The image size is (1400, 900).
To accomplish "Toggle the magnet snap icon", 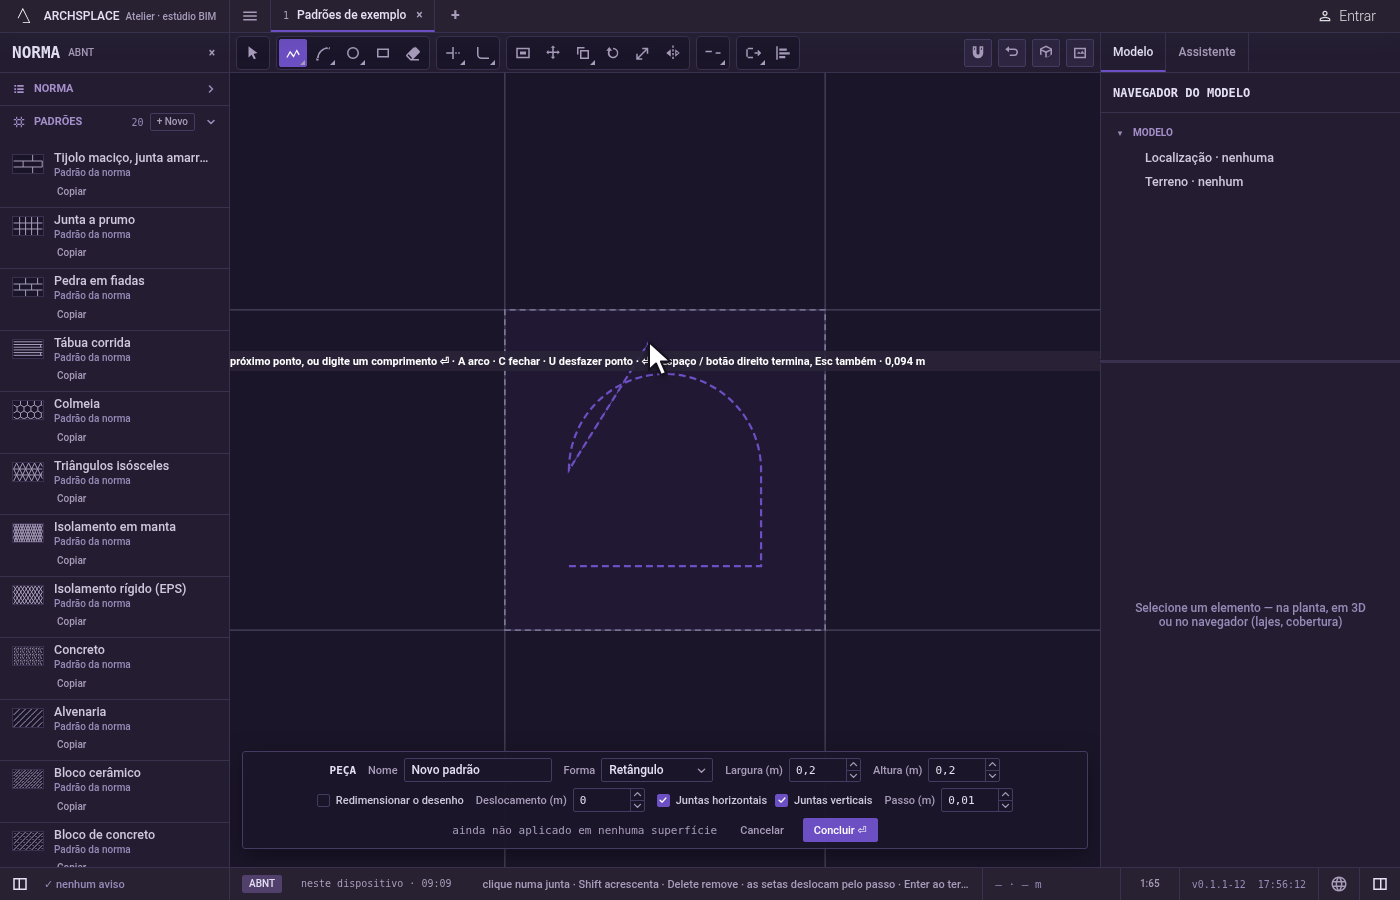I will tap(978, 53).
